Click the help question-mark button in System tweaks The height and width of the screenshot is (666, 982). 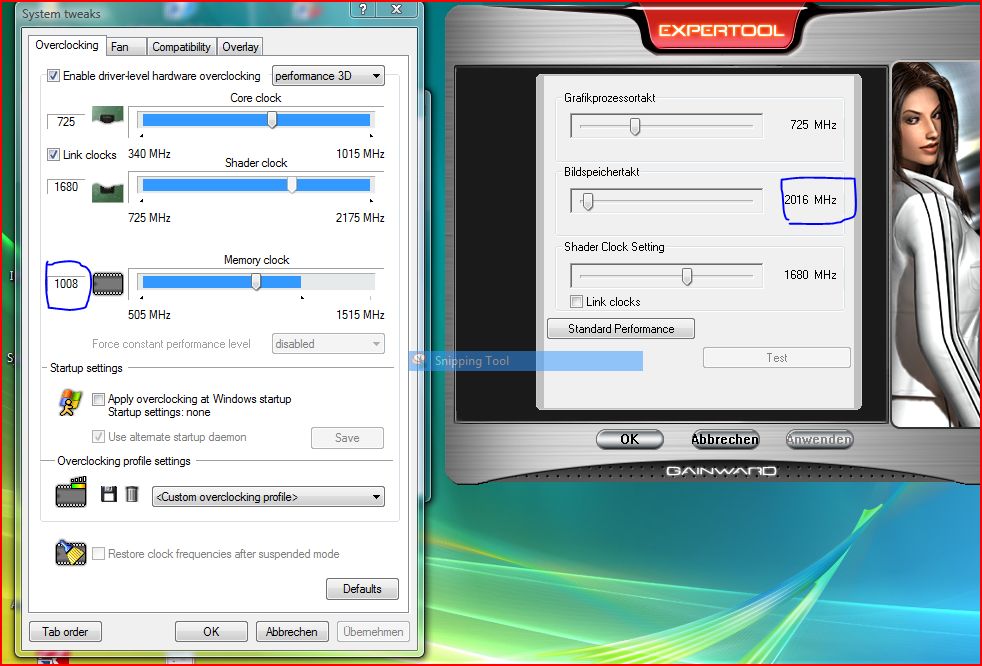[x=363, y=9]
